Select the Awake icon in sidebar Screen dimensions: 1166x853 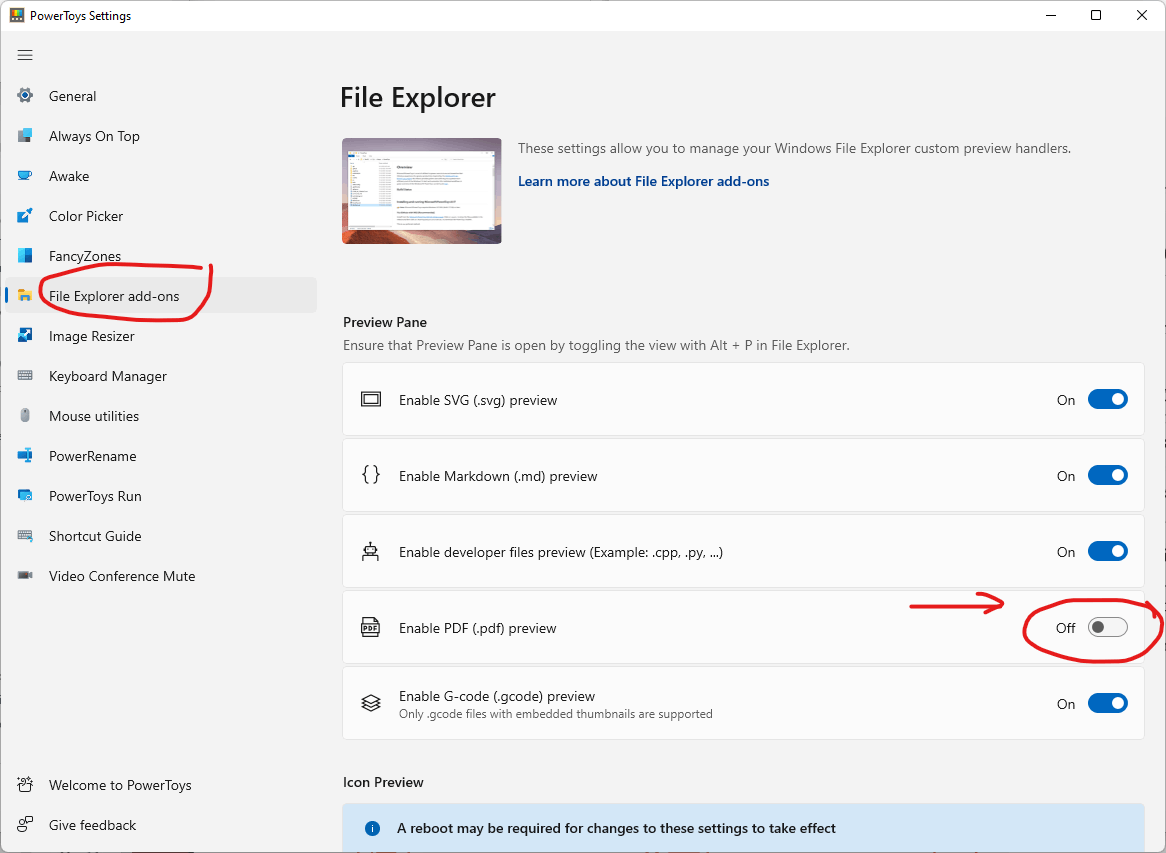coord(24,175)
